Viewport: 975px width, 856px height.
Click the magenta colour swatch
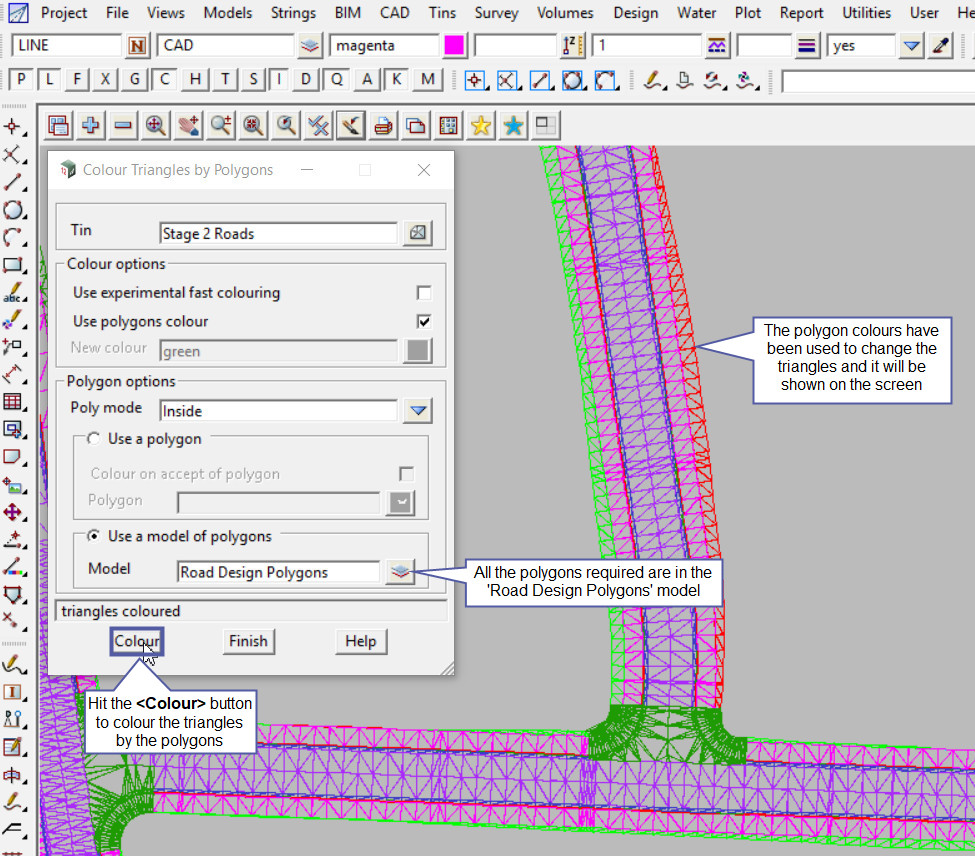454,46
